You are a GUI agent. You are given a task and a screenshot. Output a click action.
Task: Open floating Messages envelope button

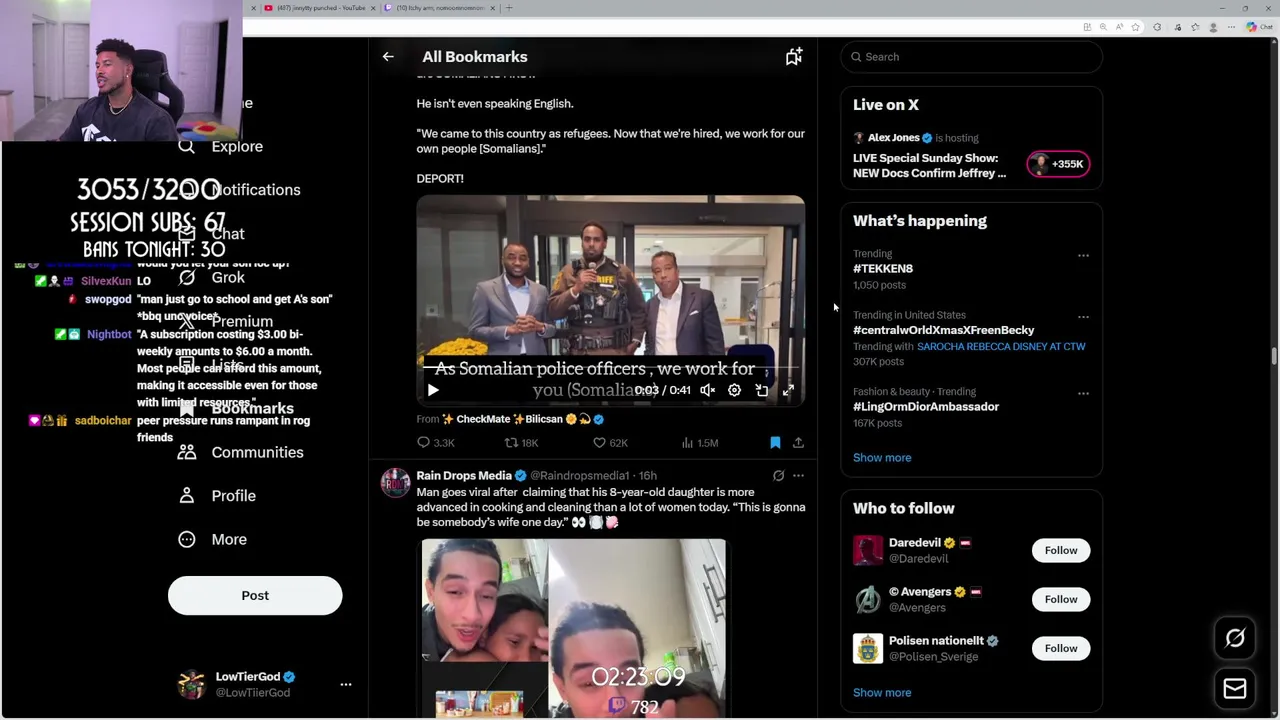coord(1235,689)
